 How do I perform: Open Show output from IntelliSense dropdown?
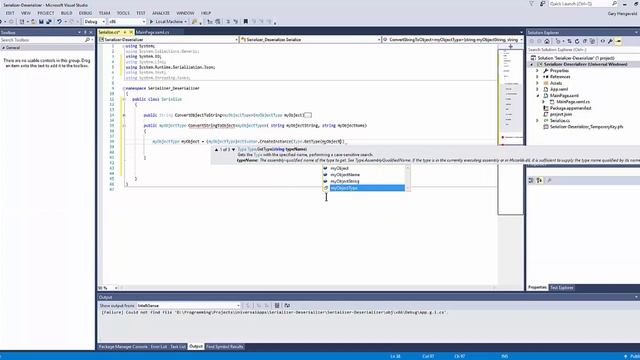coord(188,306)
